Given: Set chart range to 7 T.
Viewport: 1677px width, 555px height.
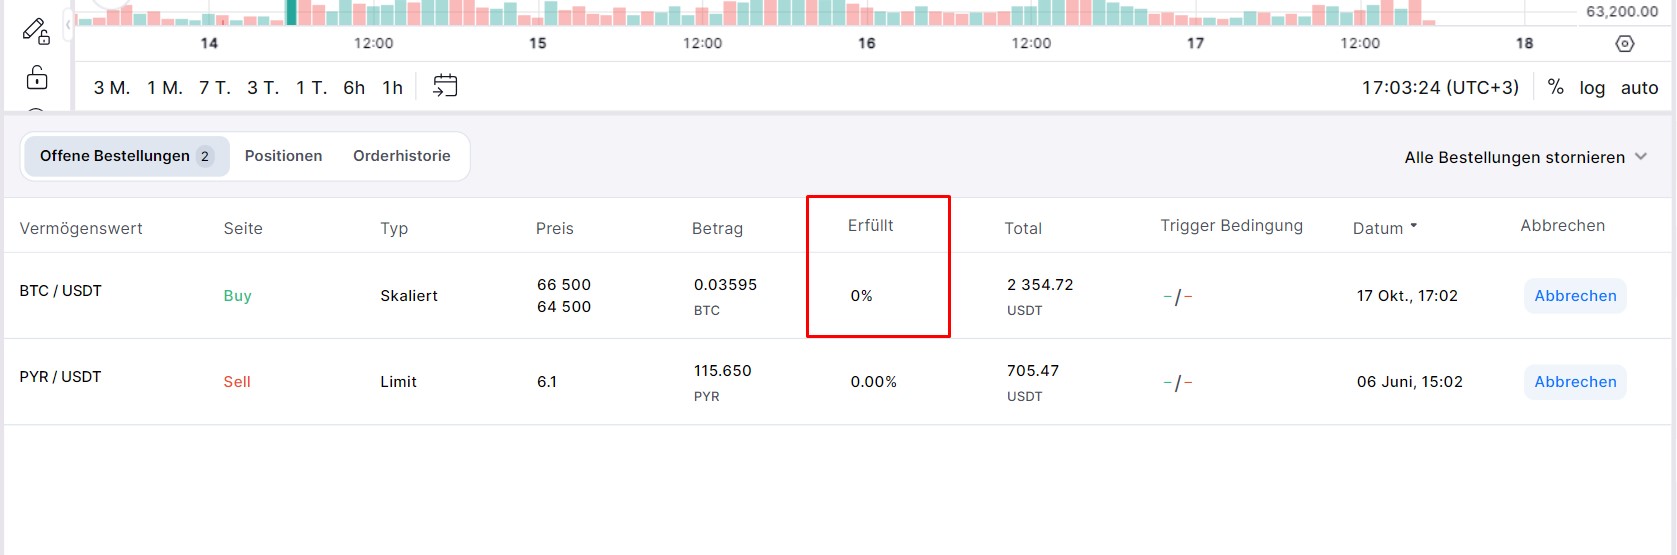Looking at the screenshot, I should [214, 88].
